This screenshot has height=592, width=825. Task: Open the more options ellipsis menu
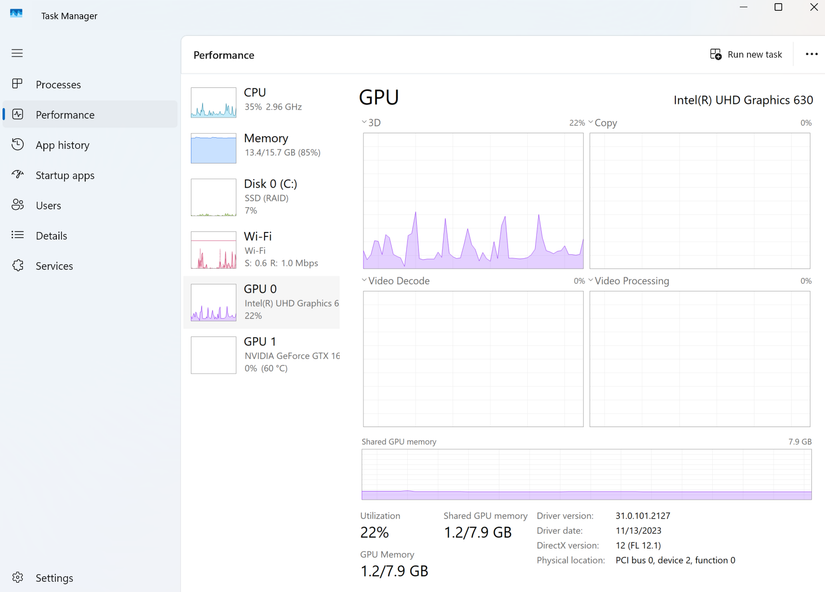coord(811,54)
